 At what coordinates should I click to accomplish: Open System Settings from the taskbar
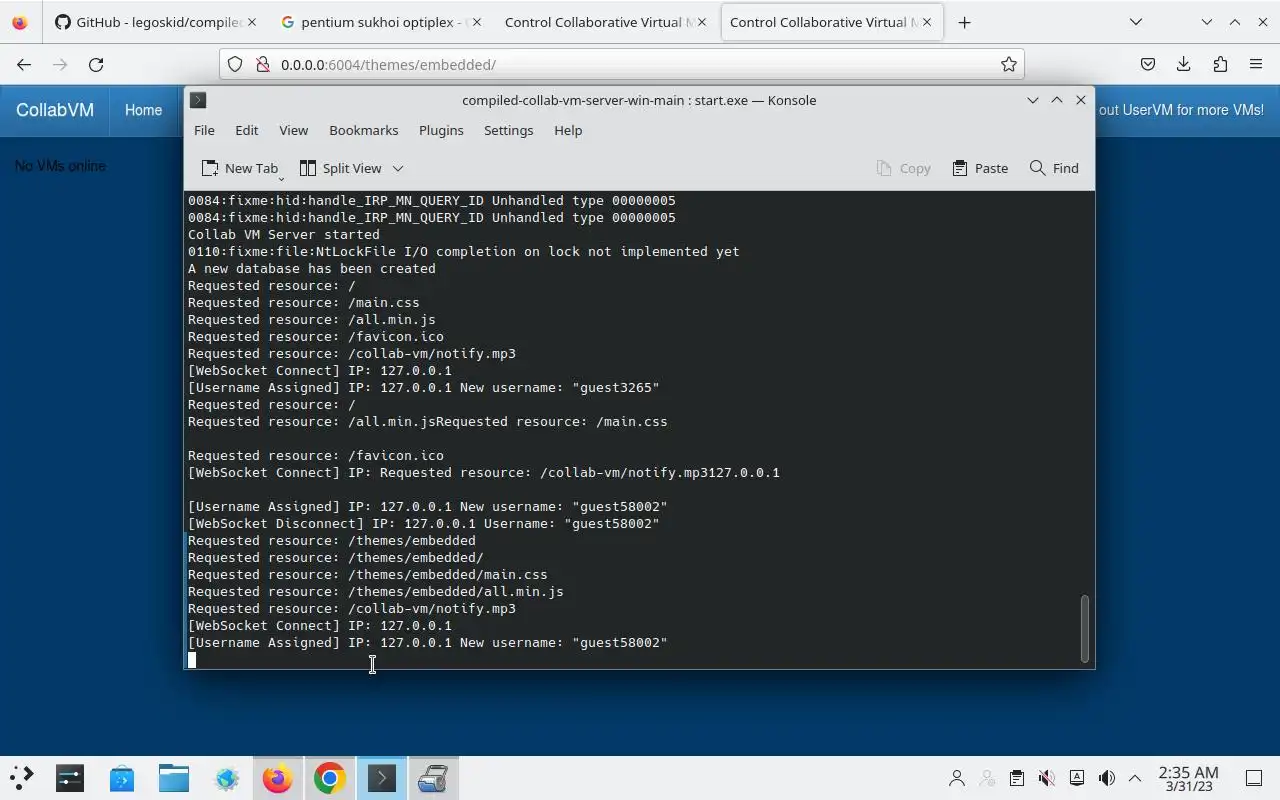[70, 778]
